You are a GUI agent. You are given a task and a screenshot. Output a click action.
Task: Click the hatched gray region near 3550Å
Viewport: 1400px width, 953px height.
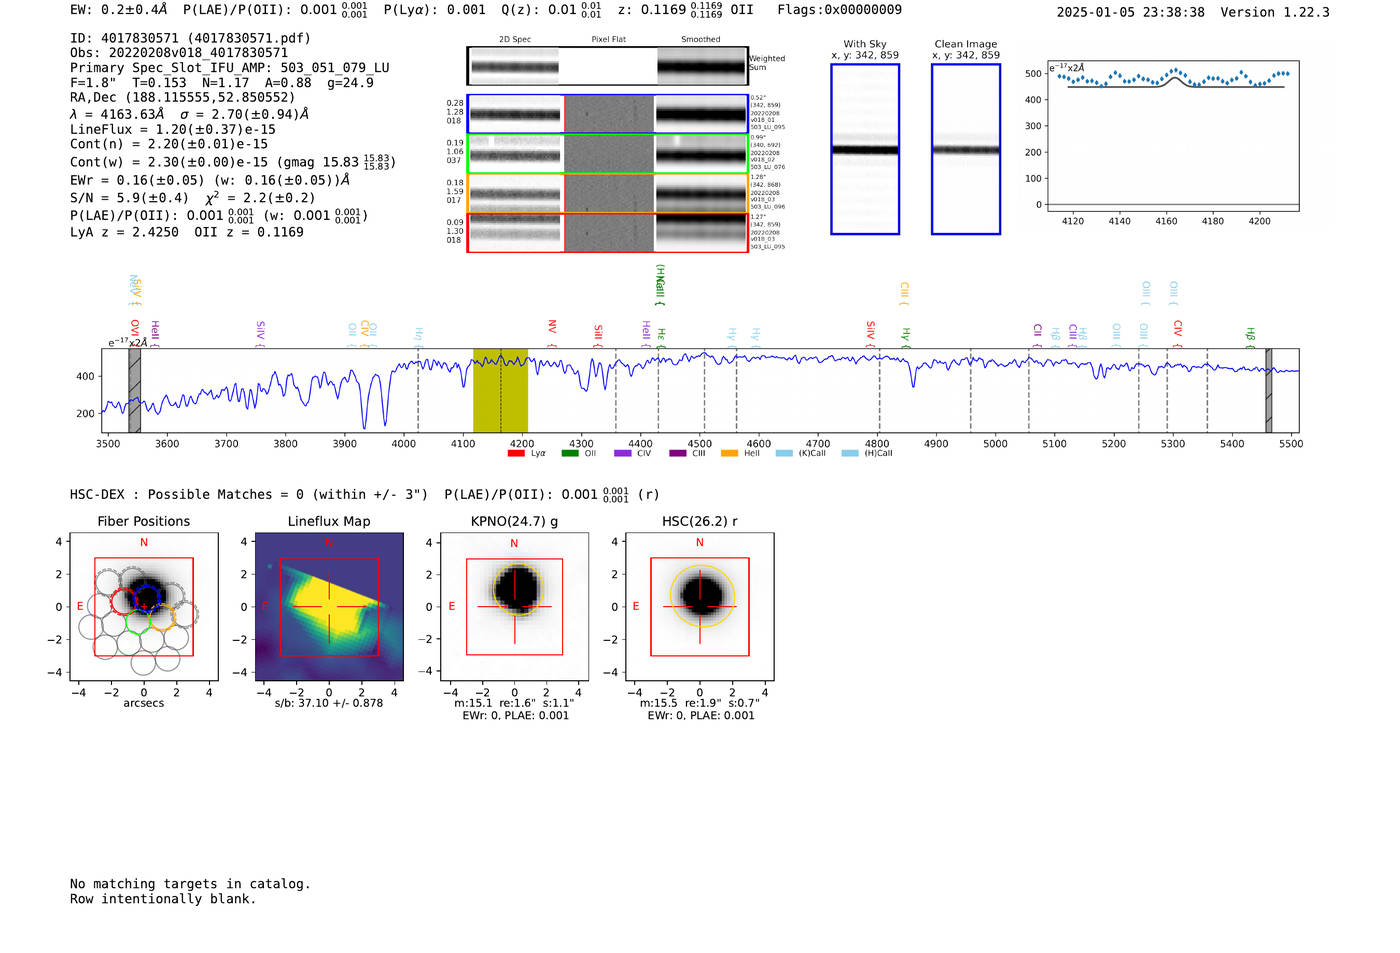click(135, 391)
